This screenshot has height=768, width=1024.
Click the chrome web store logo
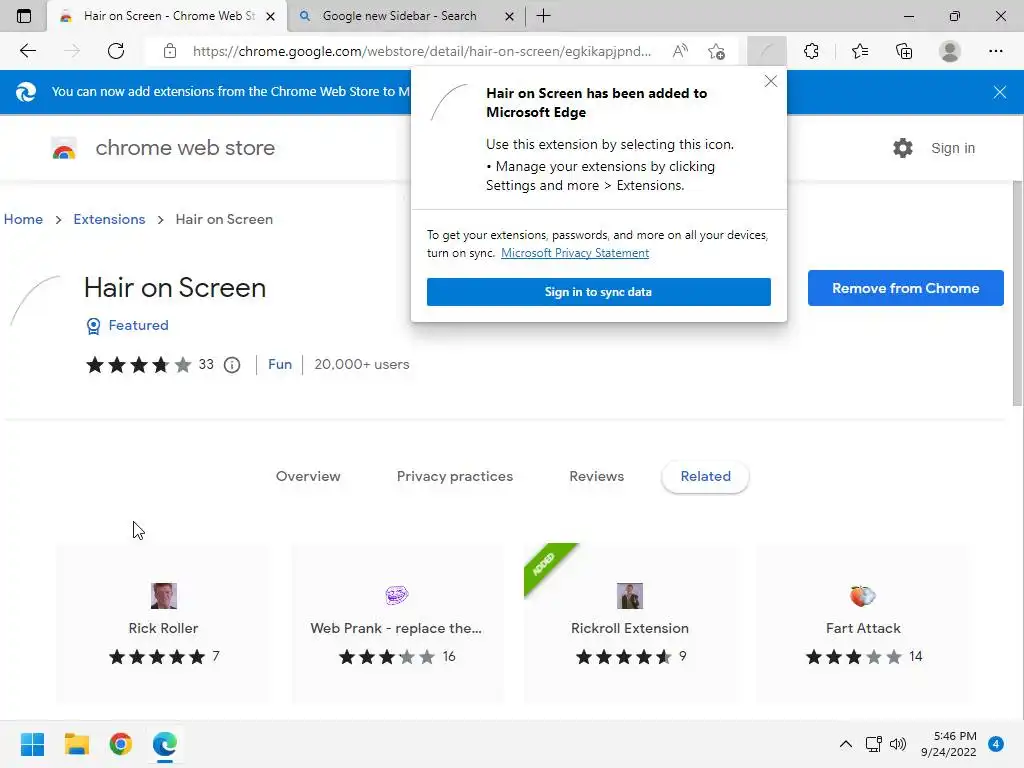[64, 148]
